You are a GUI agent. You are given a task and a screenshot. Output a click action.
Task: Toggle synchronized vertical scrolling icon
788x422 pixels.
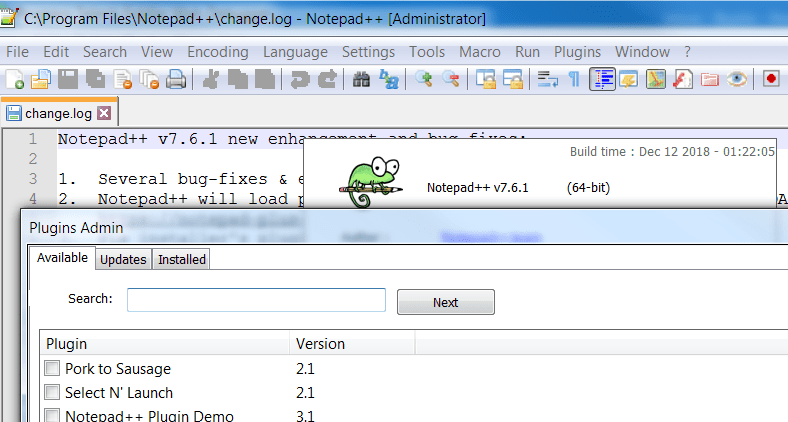(485, 79)
